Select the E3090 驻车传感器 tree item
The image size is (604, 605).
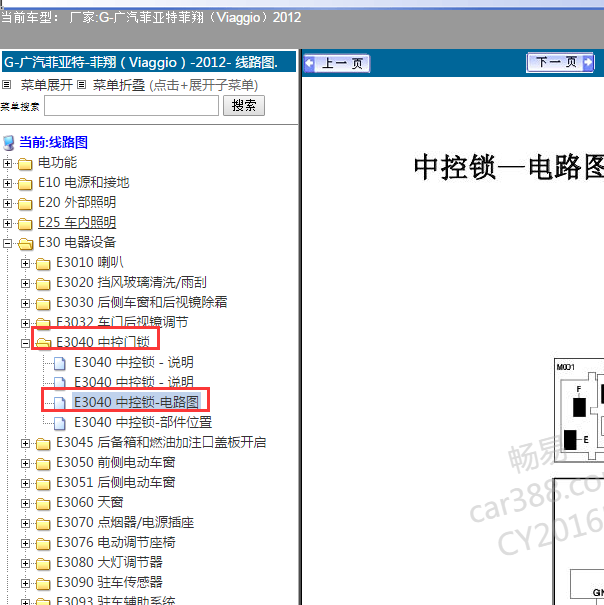[x=109, y=582]
